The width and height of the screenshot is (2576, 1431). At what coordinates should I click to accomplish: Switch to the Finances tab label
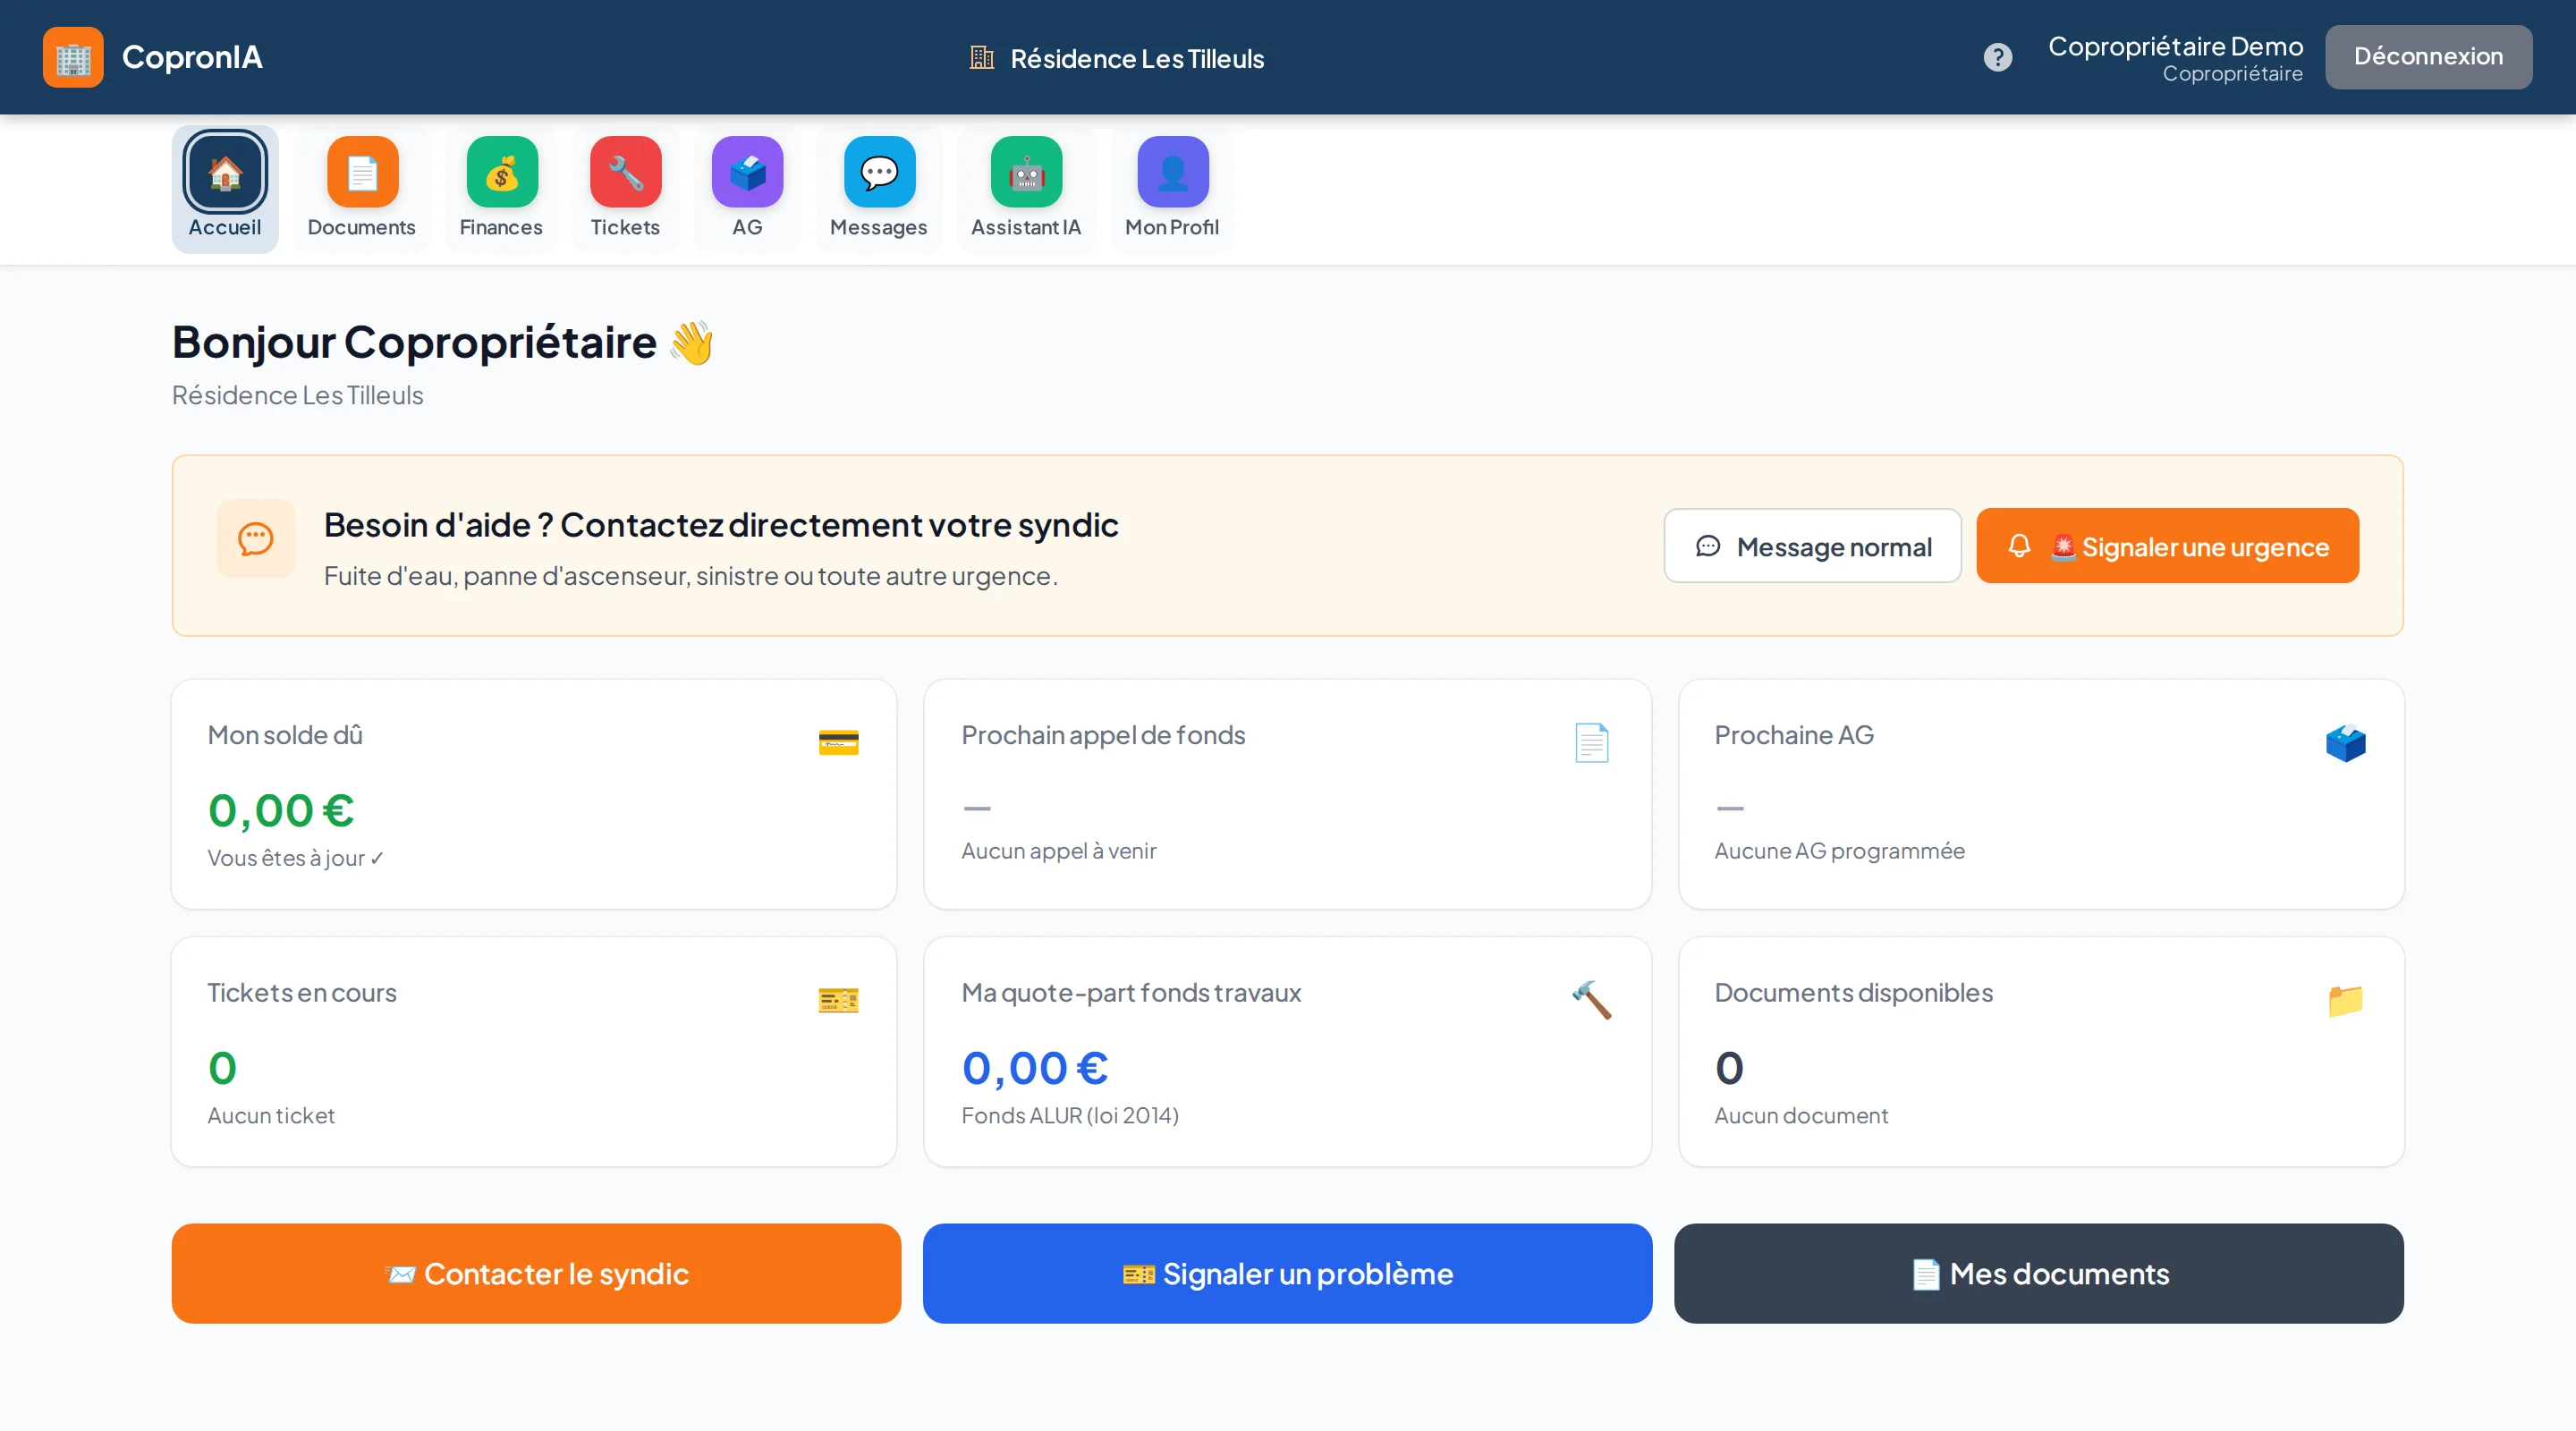click(501, 227)
